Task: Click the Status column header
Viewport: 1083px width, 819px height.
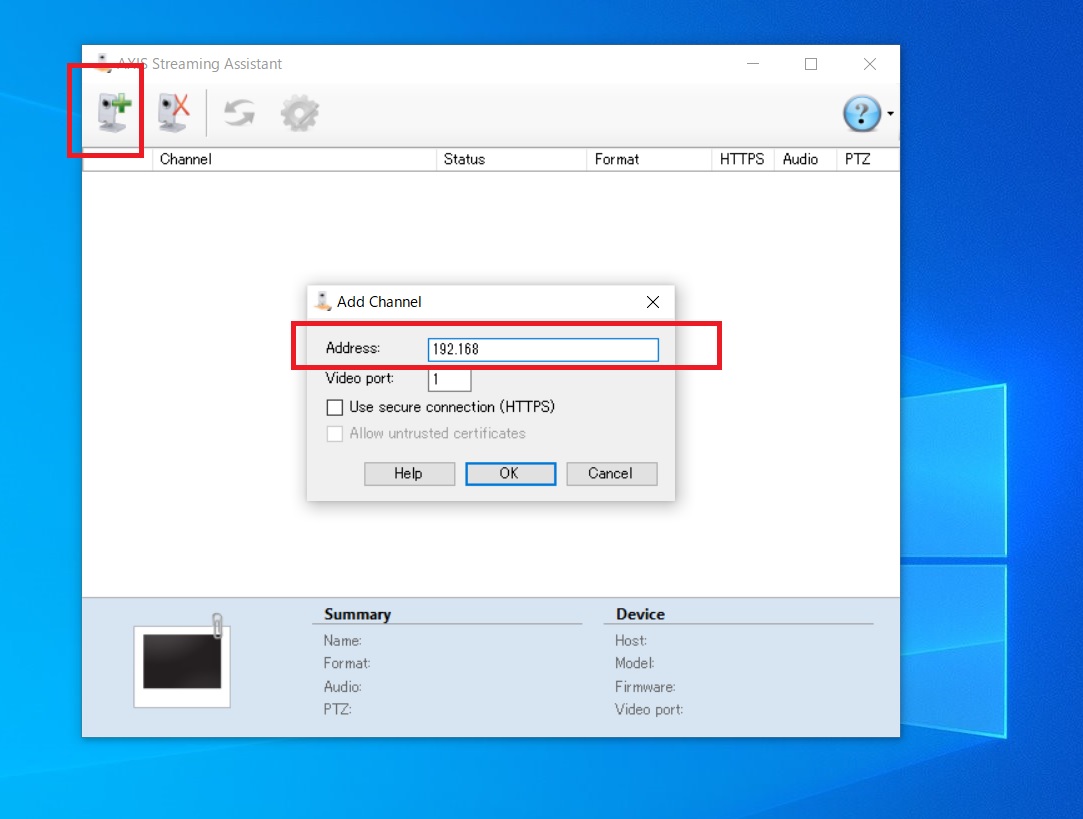Action: (511, 160)
